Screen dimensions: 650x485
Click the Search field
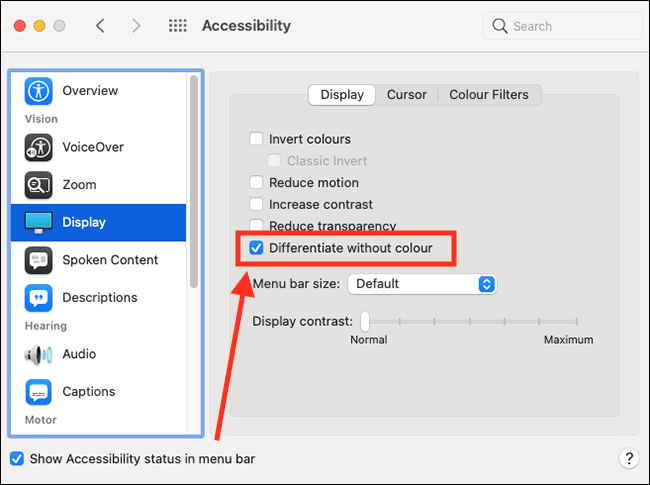point(562,26)
